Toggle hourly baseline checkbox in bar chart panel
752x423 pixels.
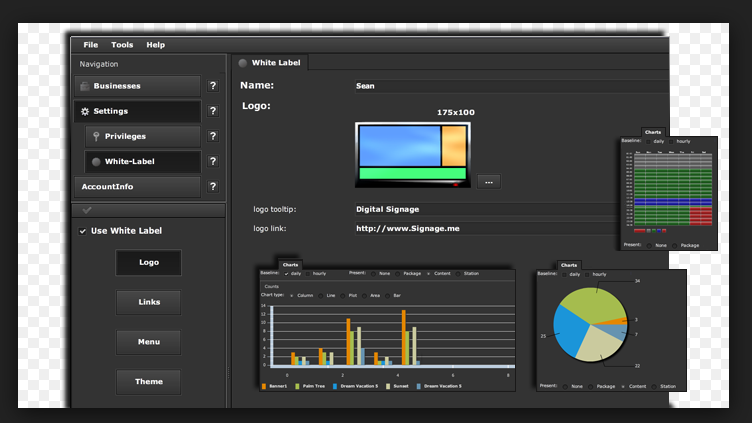coord(308,274)
